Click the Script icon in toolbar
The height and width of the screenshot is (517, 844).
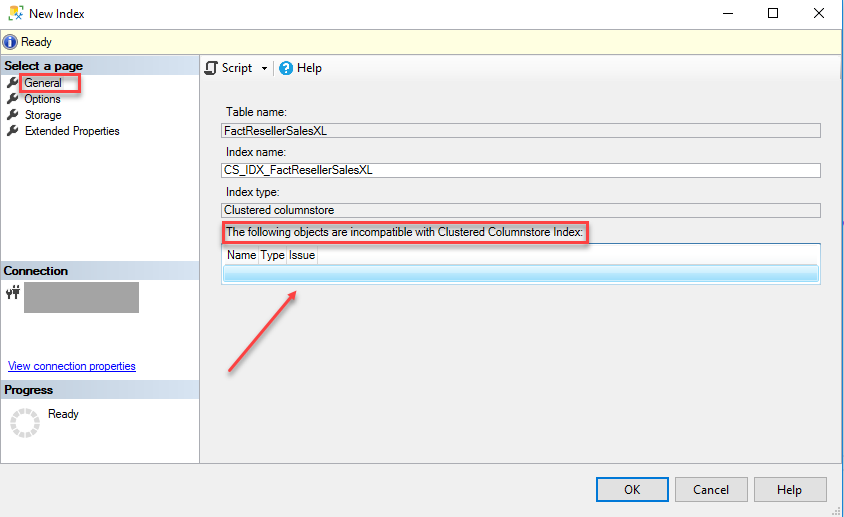(211, 68)
